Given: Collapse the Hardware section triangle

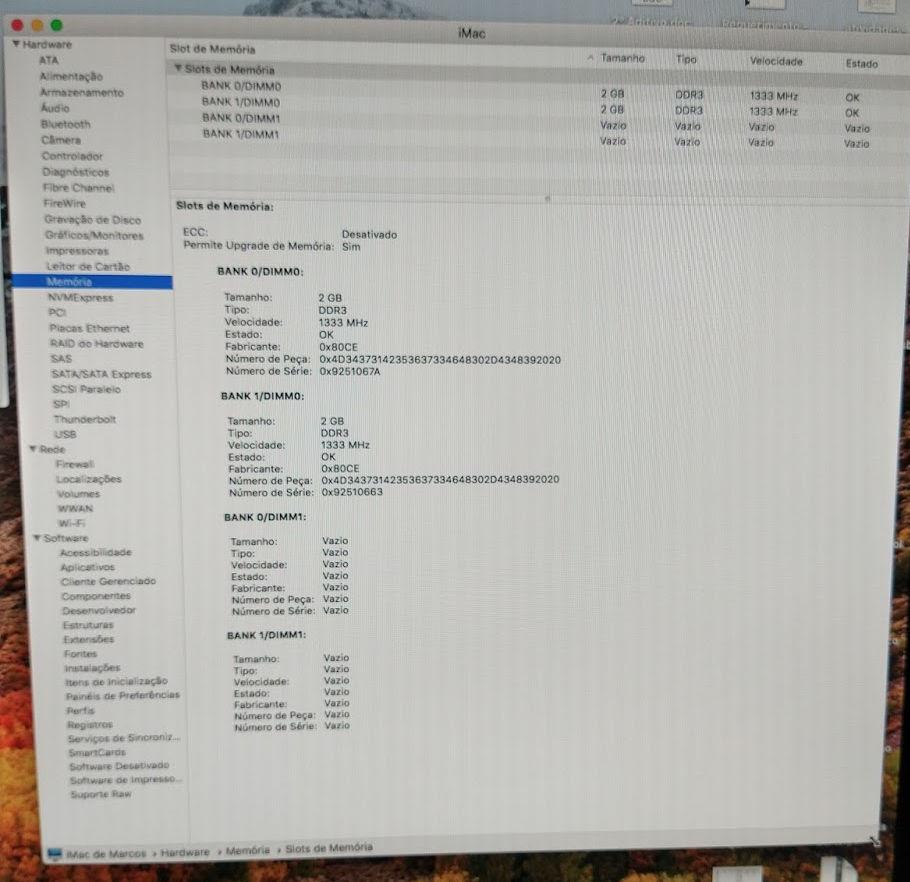Looking at the screenshot, I should 16,46.
